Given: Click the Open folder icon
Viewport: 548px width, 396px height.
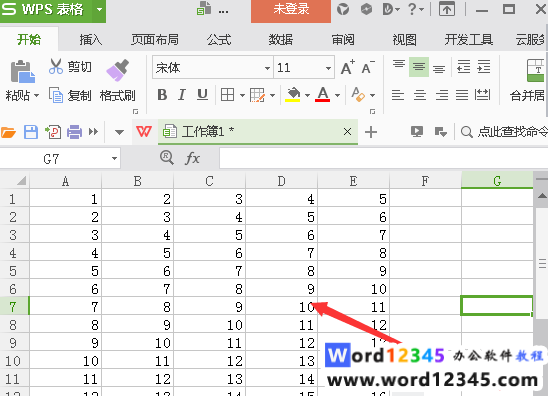Looking at the screenshot, I should [8, 132].
